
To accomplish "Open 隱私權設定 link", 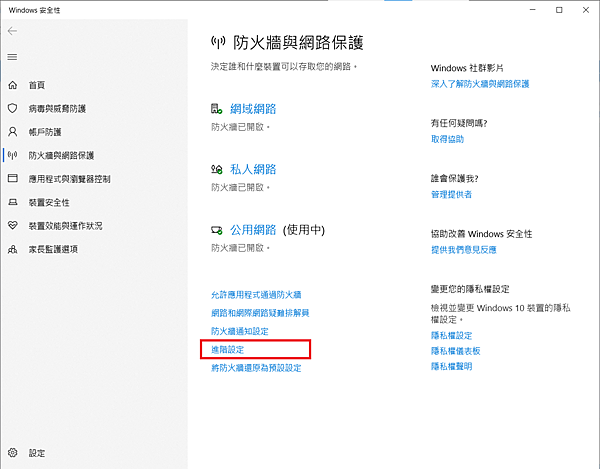I will [452, 335].
